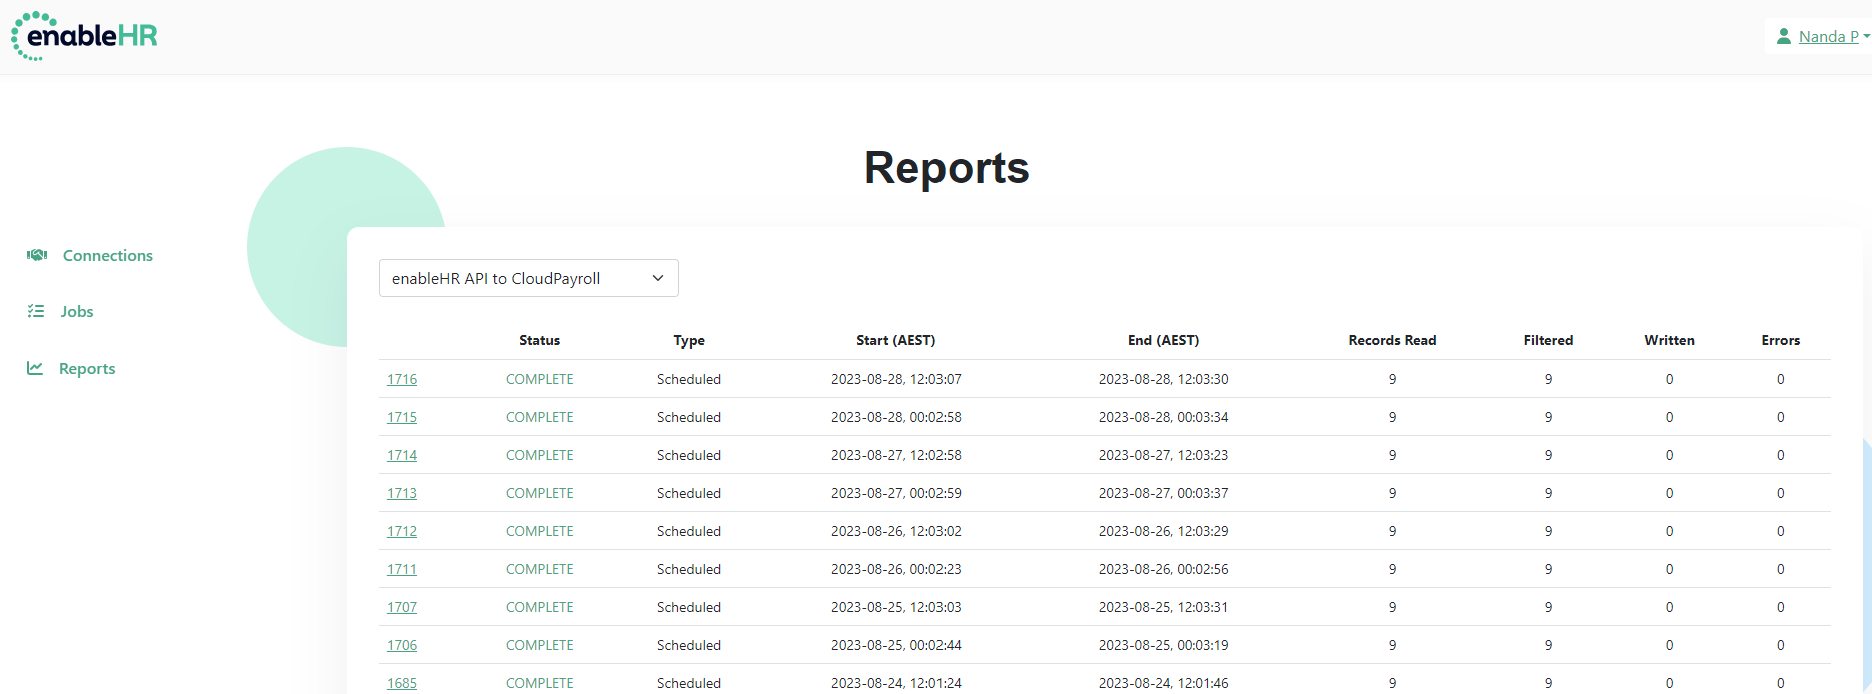View report 1714 details

point(402,455)
